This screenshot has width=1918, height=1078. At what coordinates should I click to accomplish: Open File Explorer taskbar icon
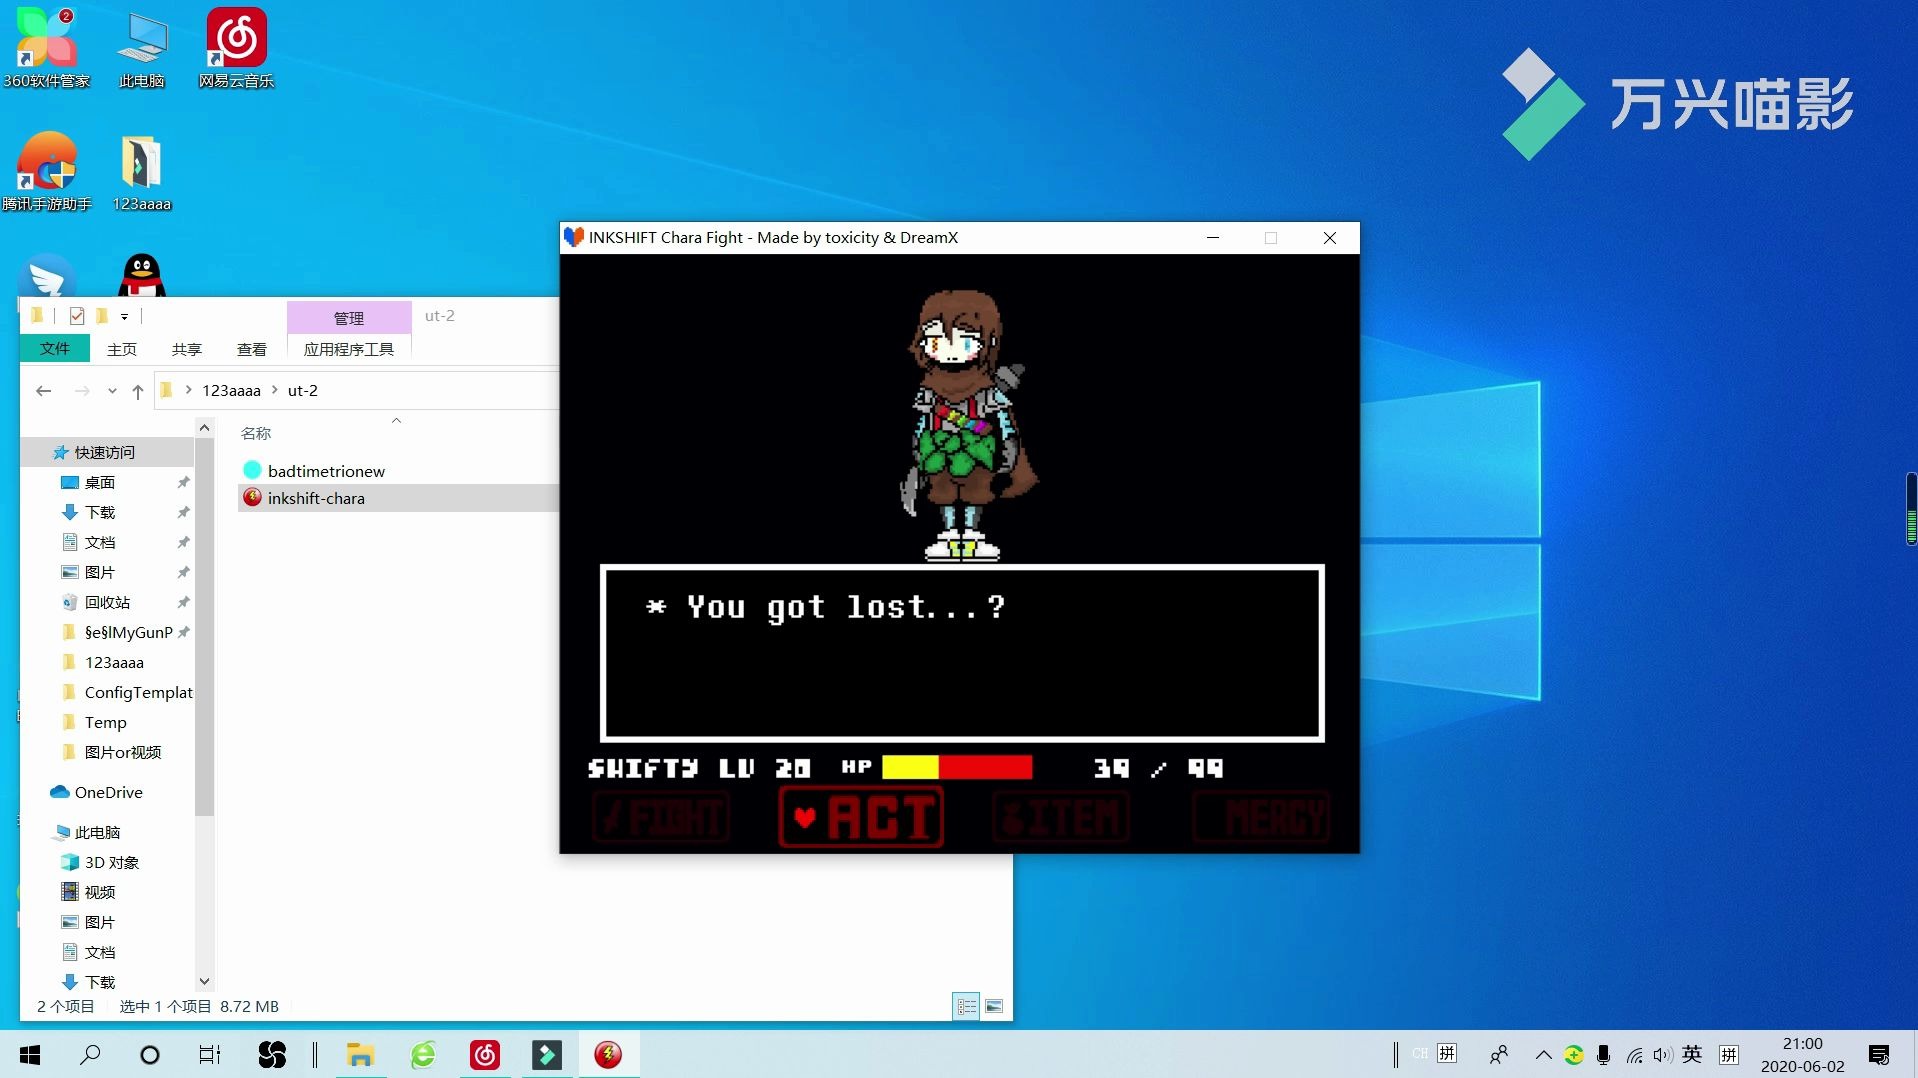pos(360,1054)
